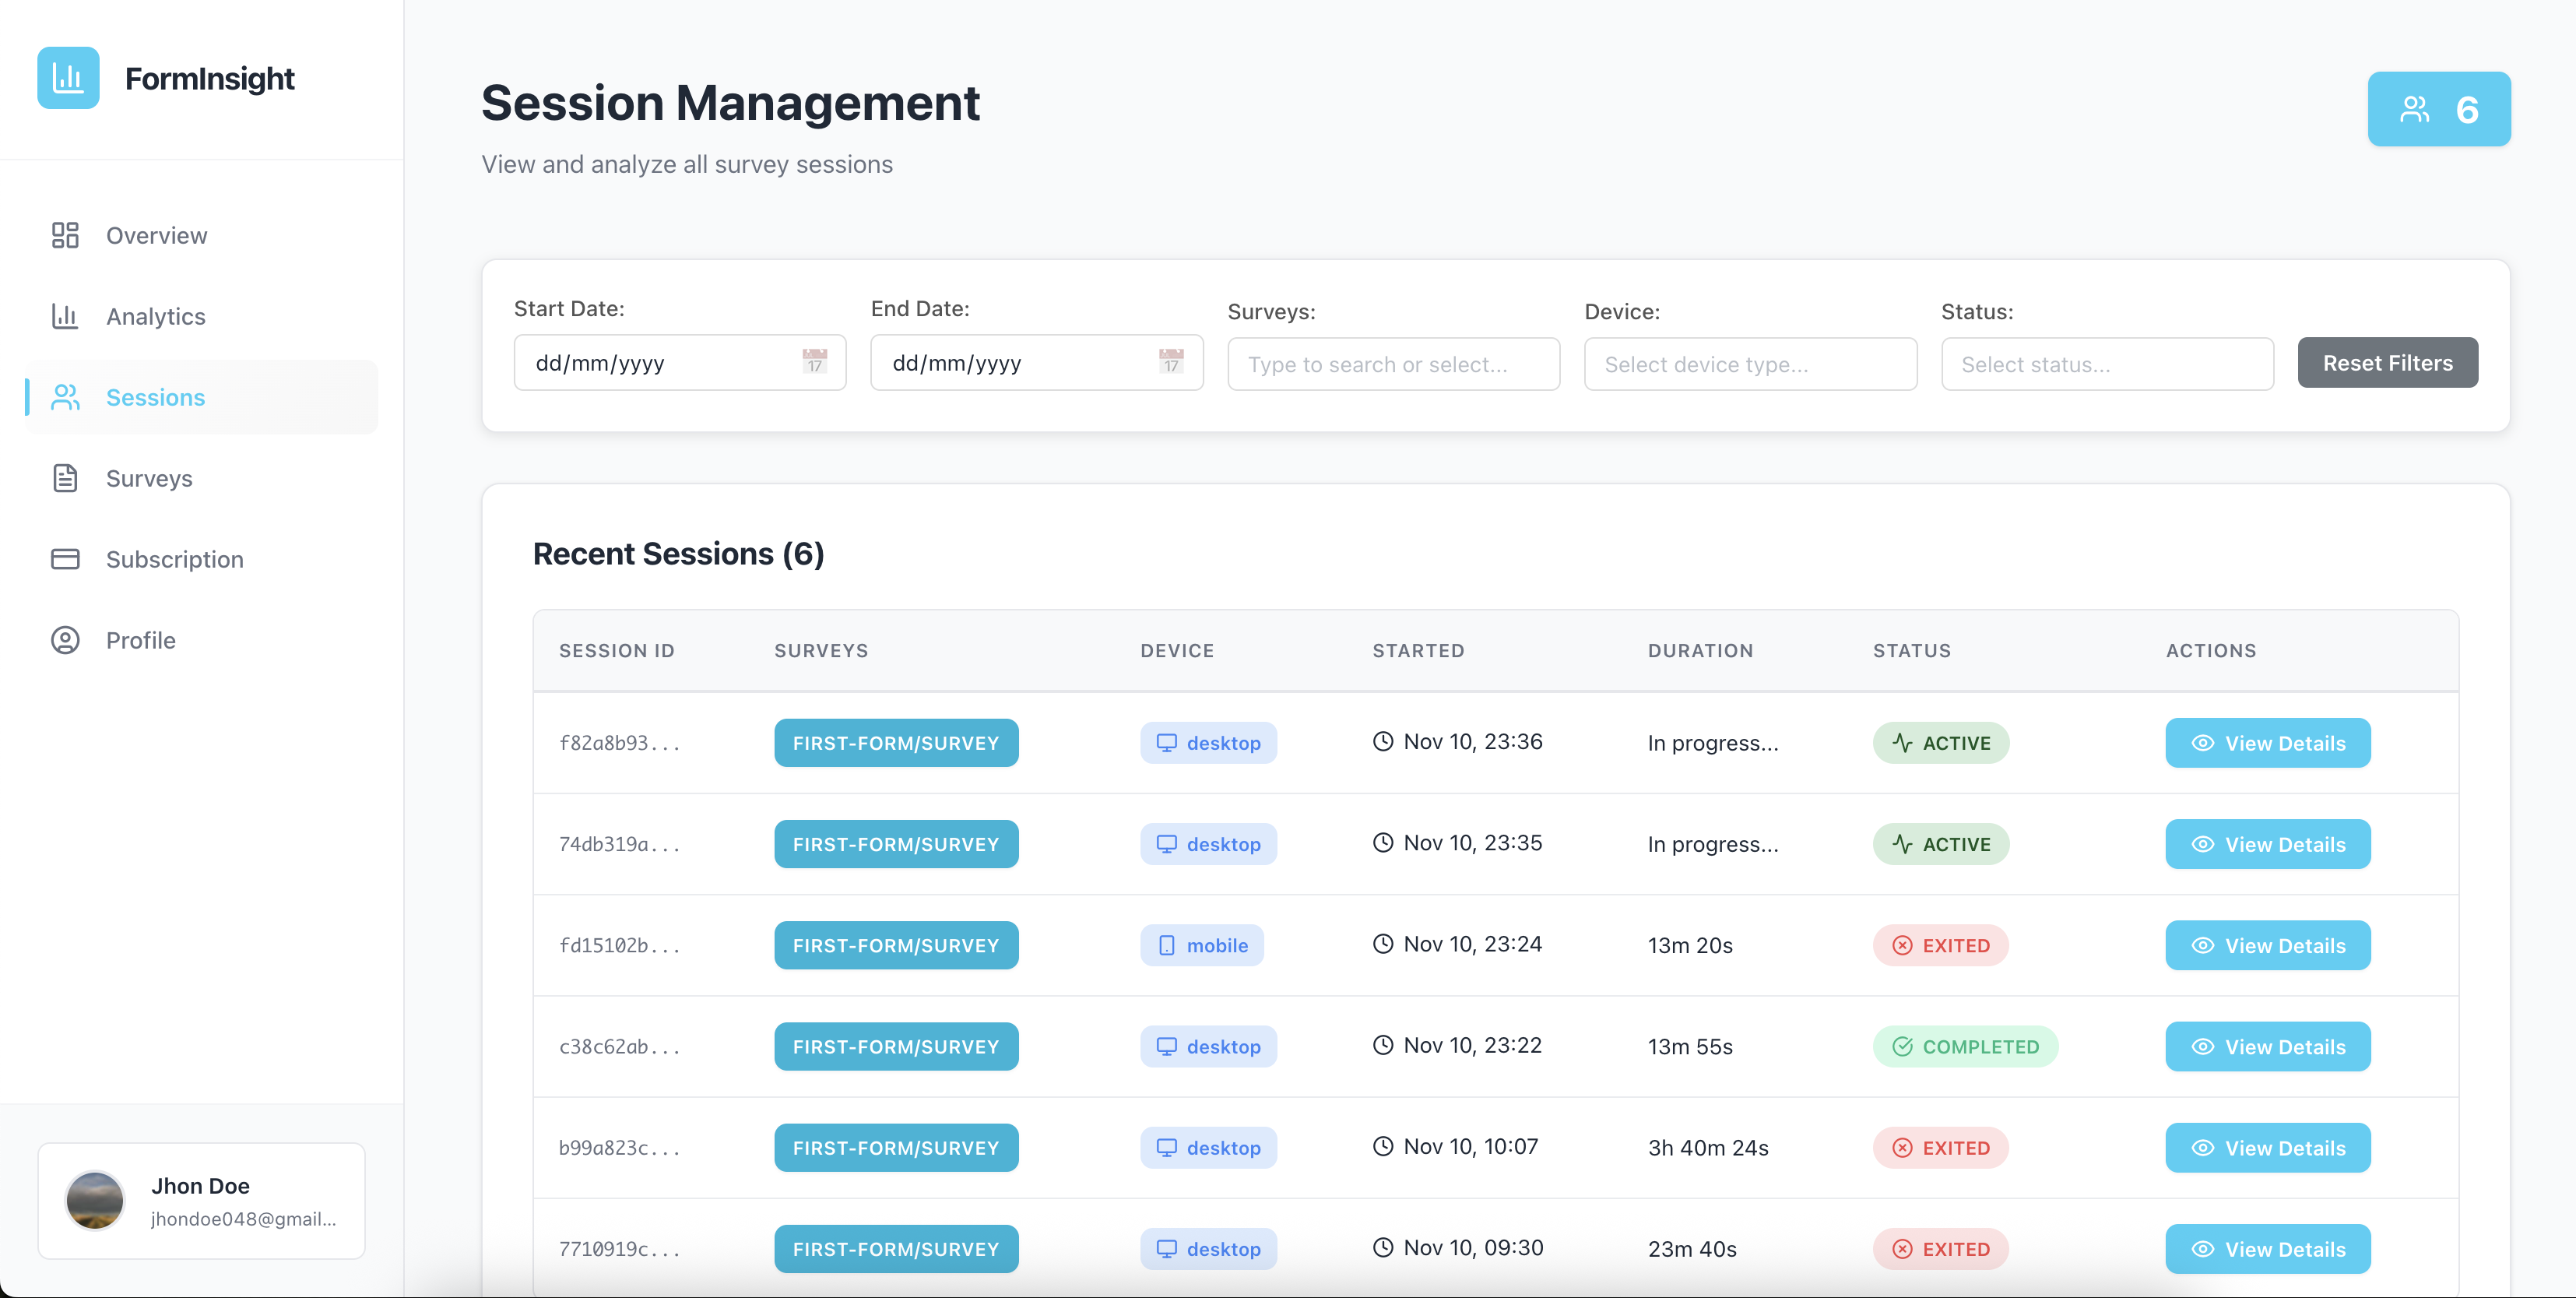This screenshot has width=2576, height=1298.
Task: Click the Reset Filters button
Action: (x=2387, y=362)
